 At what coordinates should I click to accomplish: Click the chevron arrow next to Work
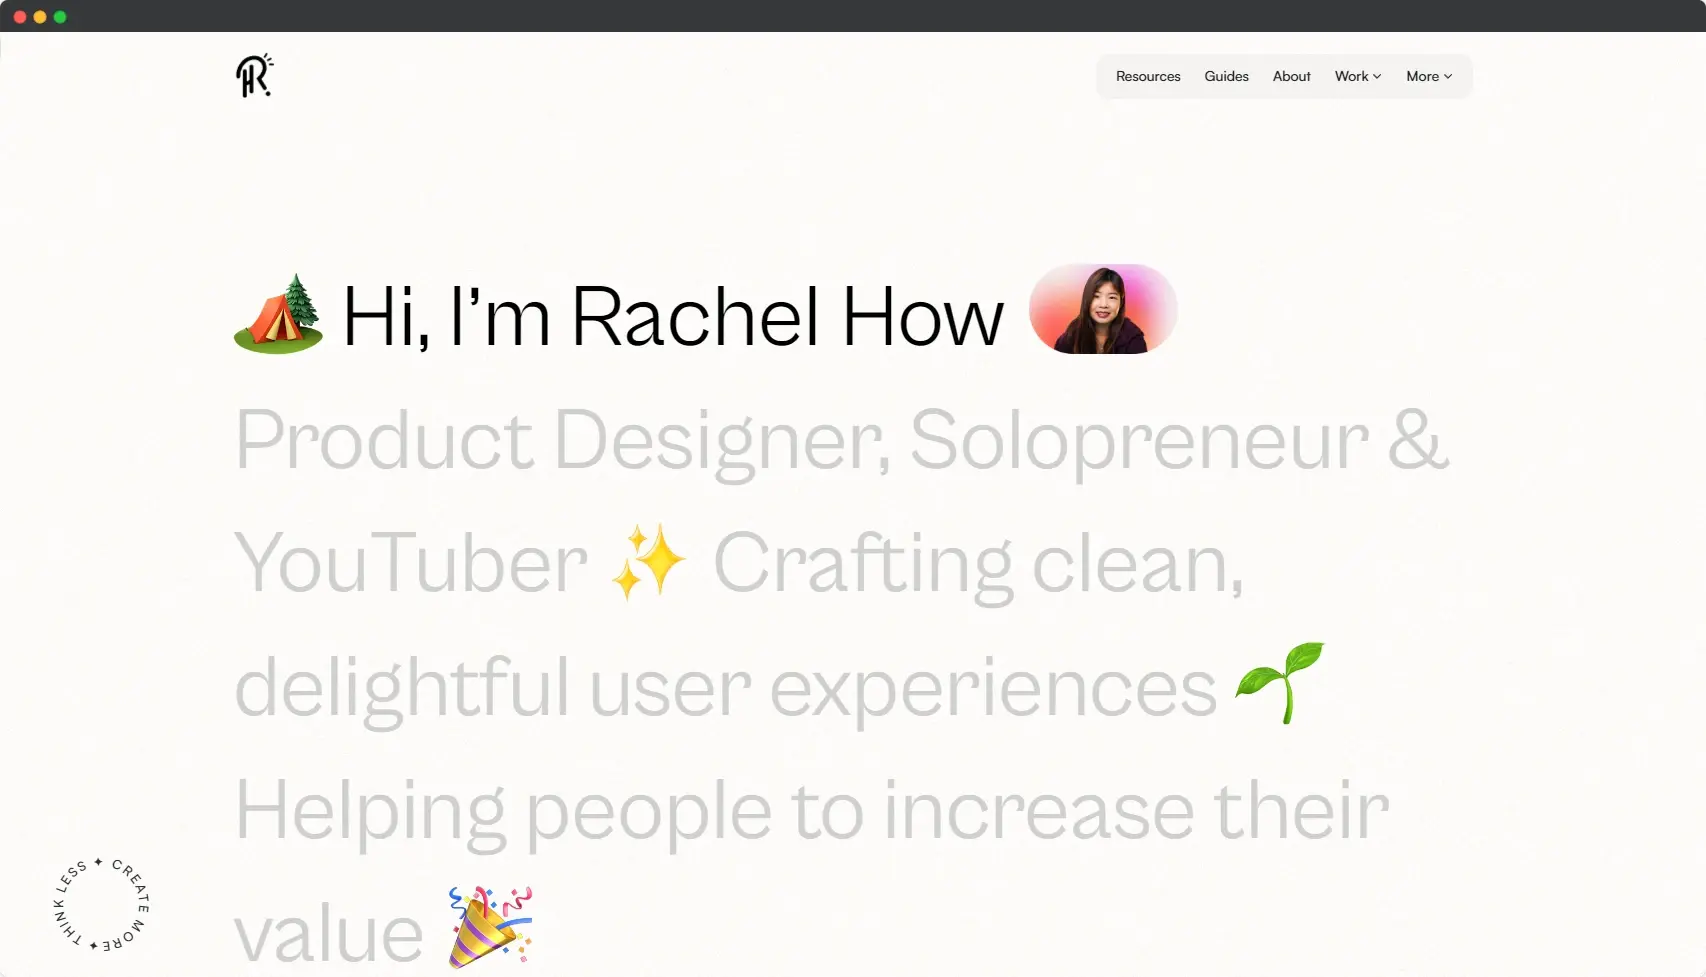[1377, 77]
